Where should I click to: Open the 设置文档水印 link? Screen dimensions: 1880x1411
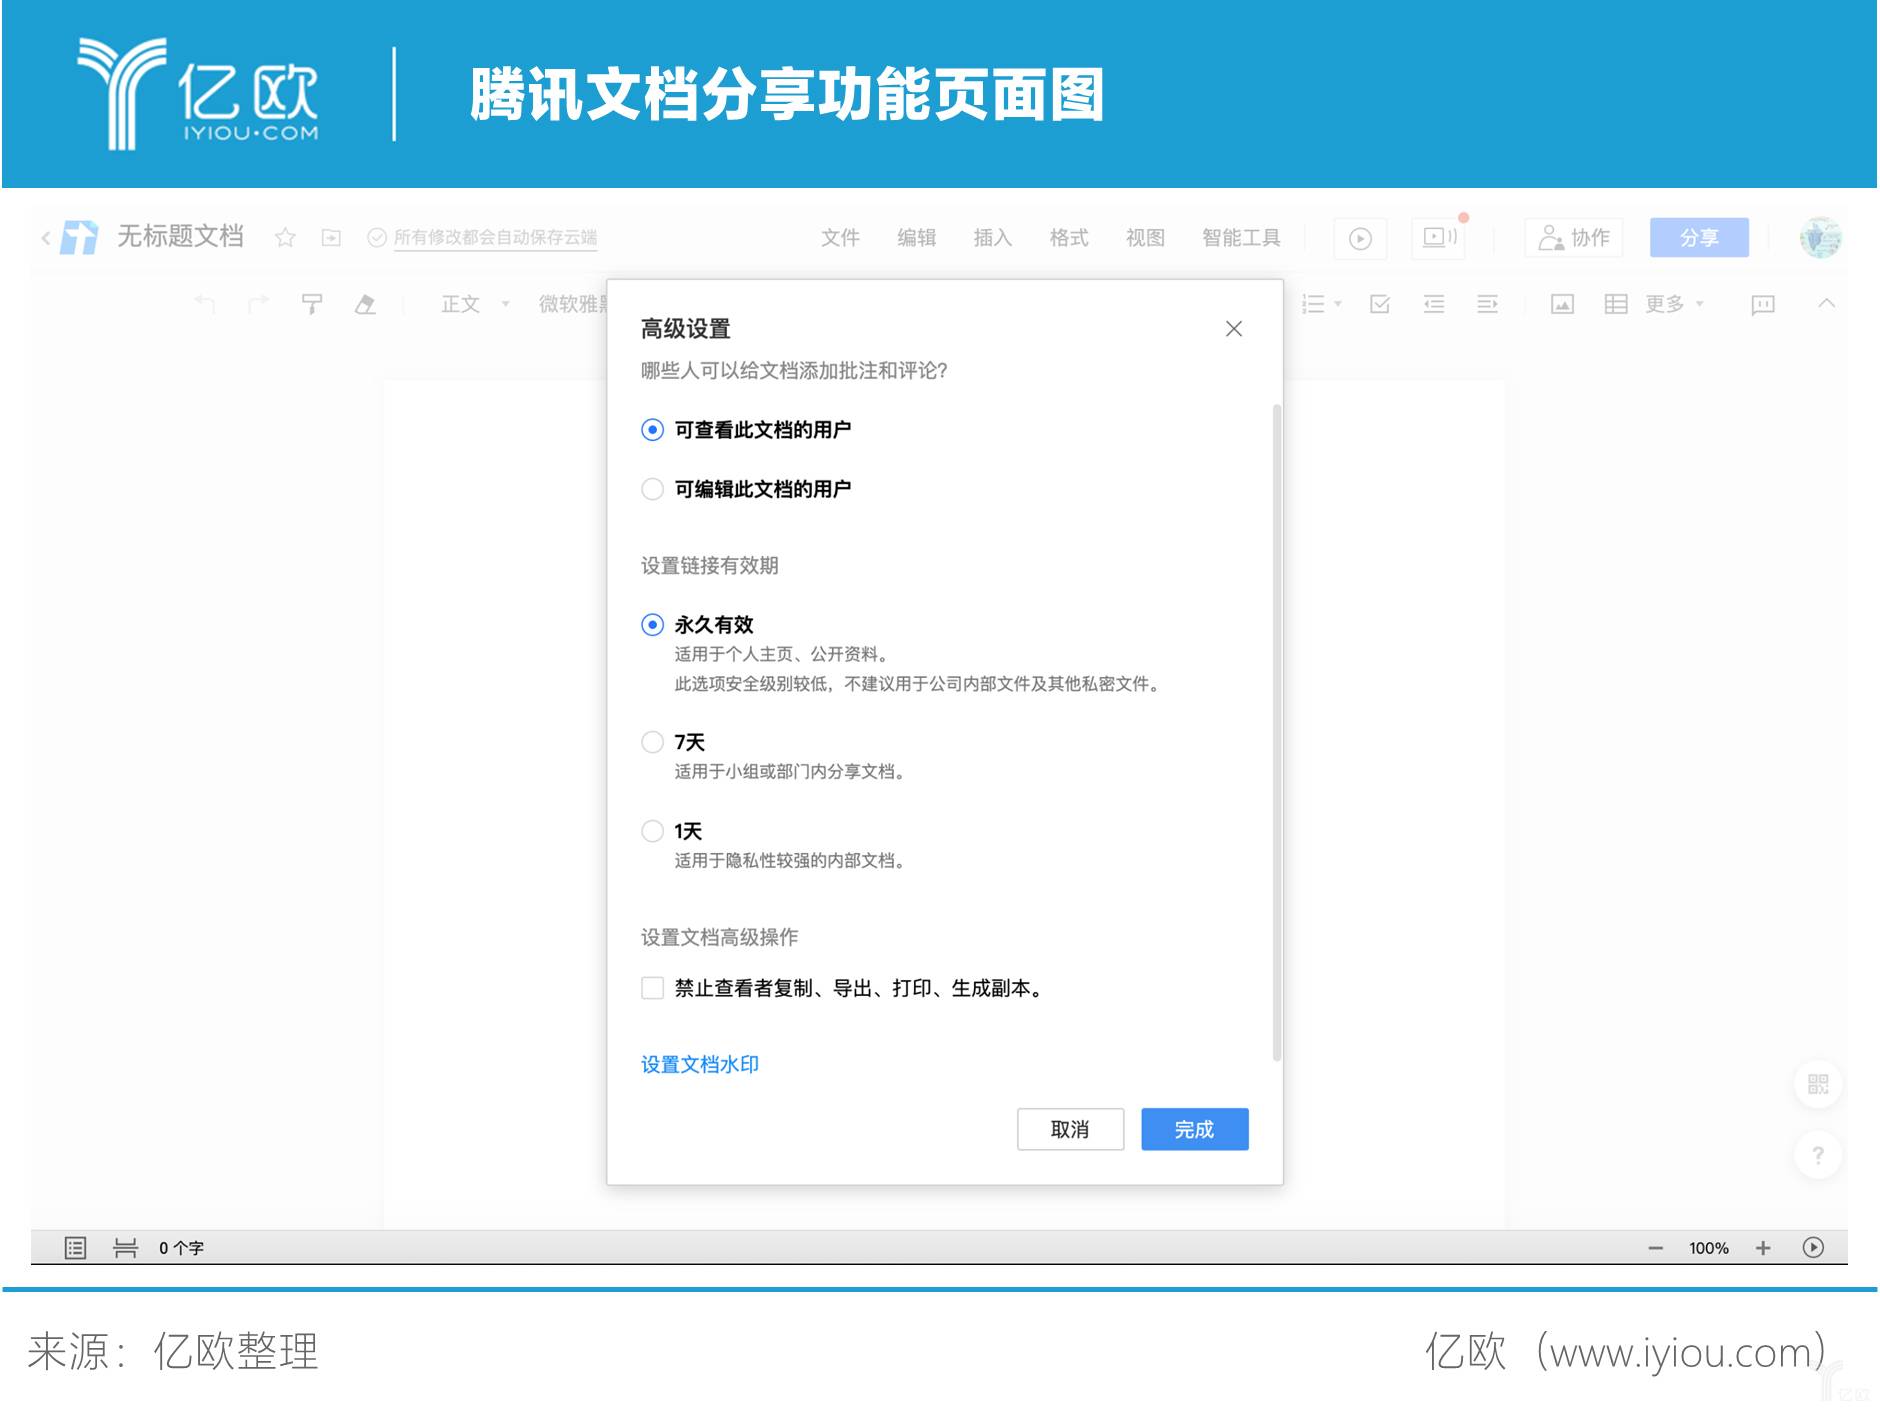pyautogui.click(x=700, y=1064)
